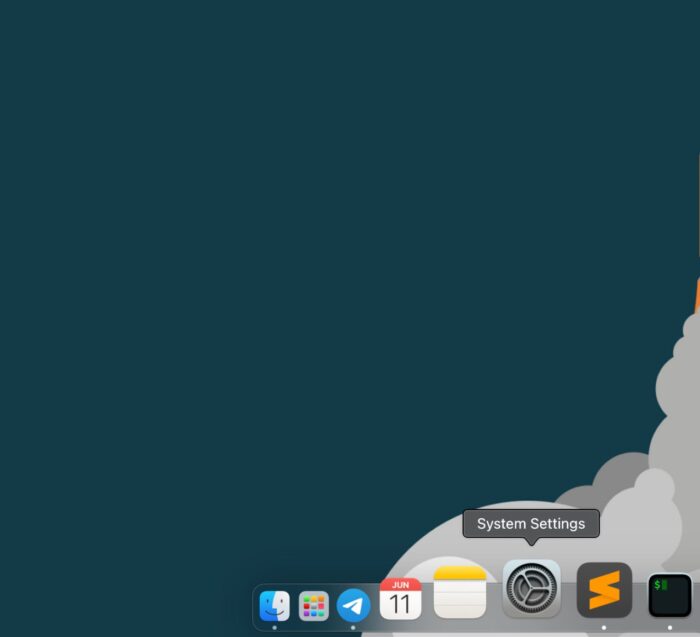
Task: Launch Telegram from the Dock
Action: (354, 605)
